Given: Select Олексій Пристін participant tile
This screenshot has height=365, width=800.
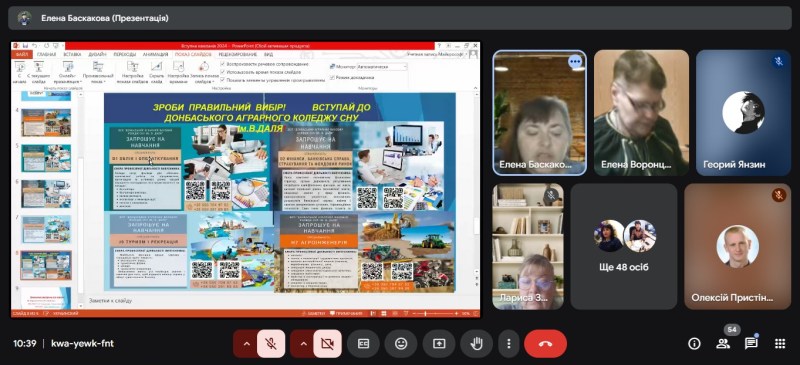Looking at the screenshot, I should pos(737,246).
